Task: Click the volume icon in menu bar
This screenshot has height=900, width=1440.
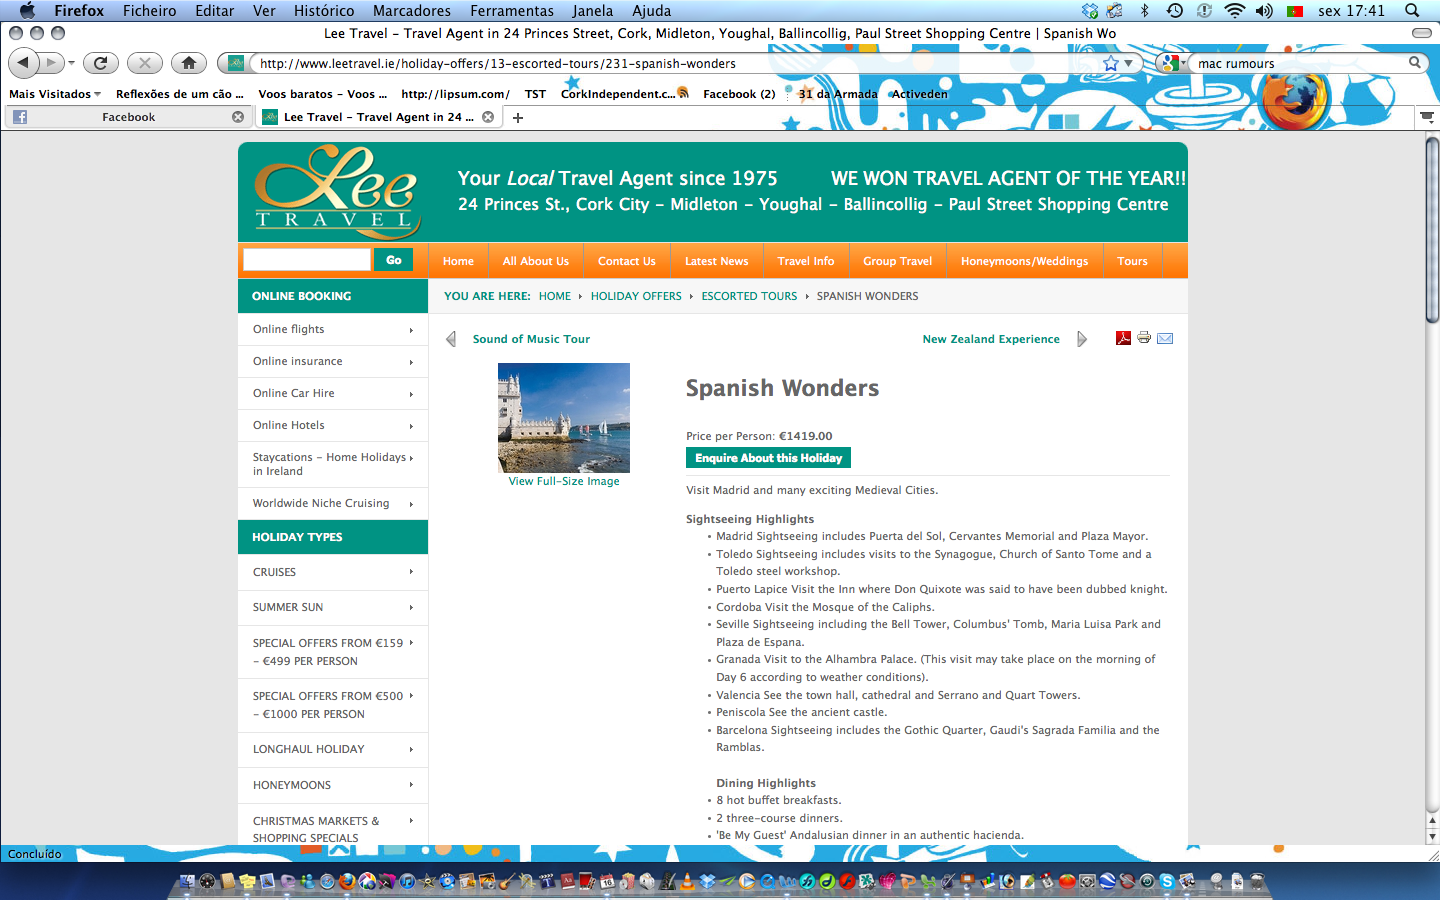Action: point(1264,10)
